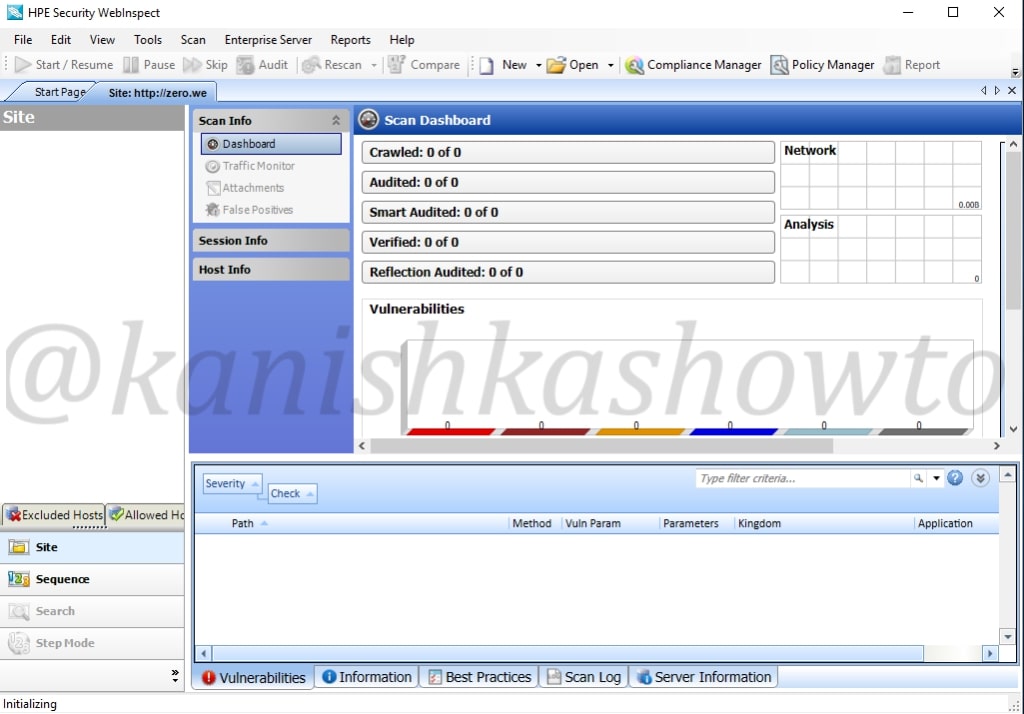Launch Policy Manager
This screenshot has height=714, width=1024.
point(823,65)
